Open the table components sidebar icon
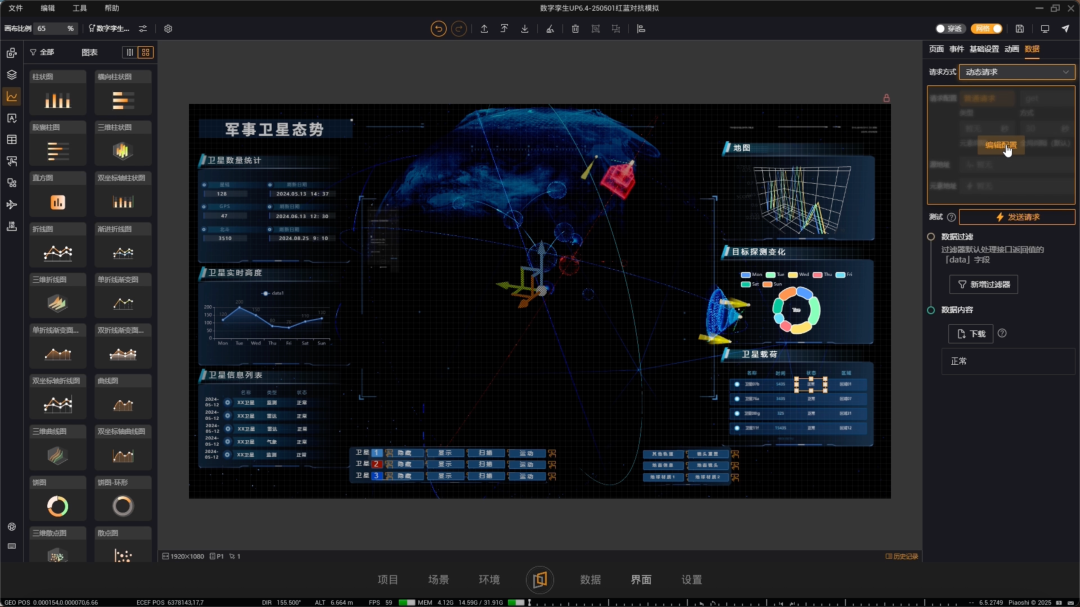This screenshot has height=607, width=1080. click(x=12, y=140)
